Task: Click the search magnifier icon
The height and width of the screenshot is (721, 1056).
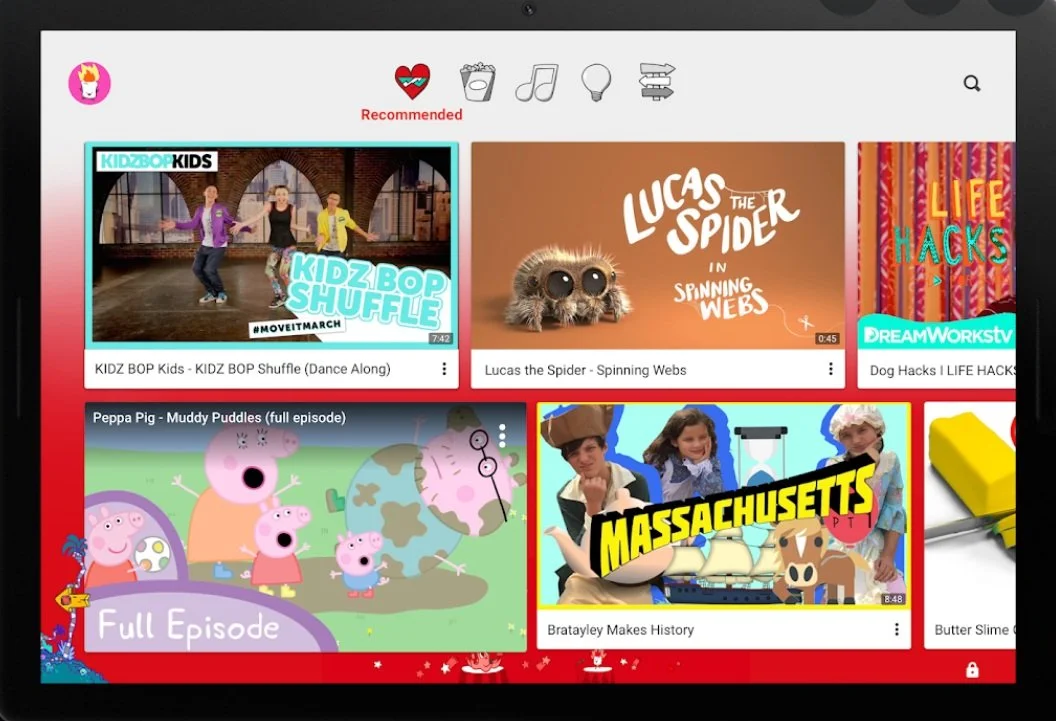Action: click(x=972, y=83)
